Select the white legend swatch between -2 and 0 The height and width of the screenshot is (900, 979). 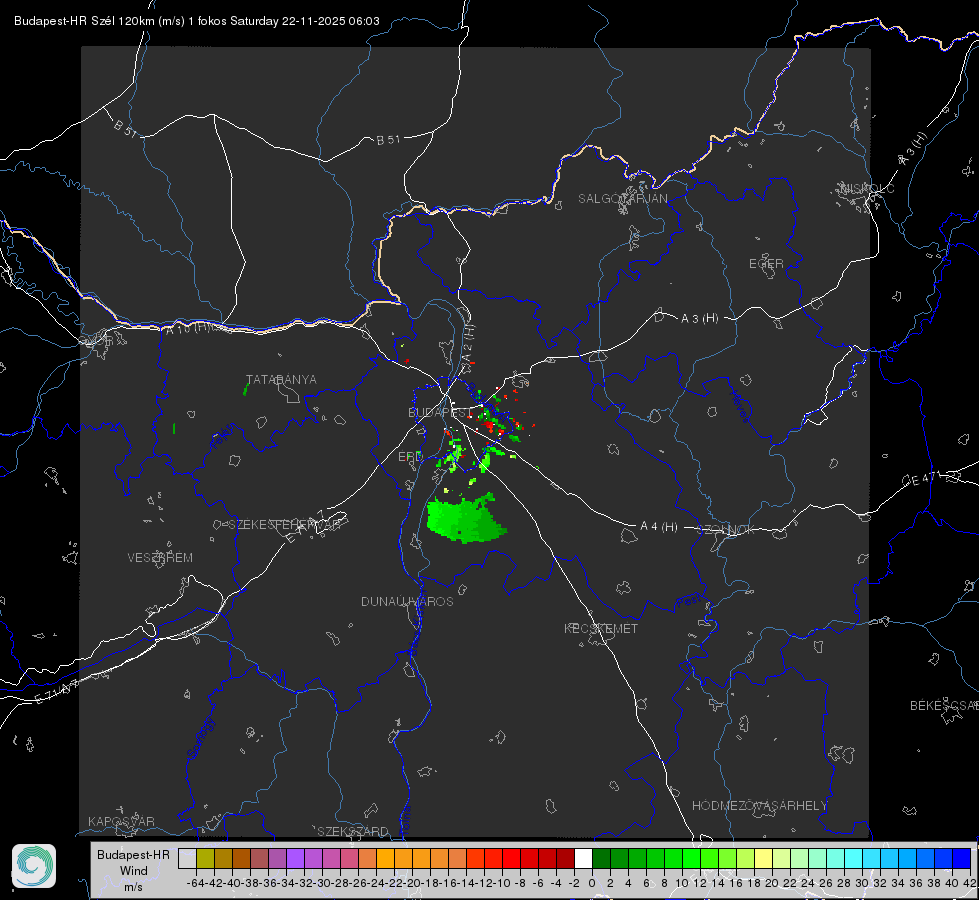[x=583, y=858]
